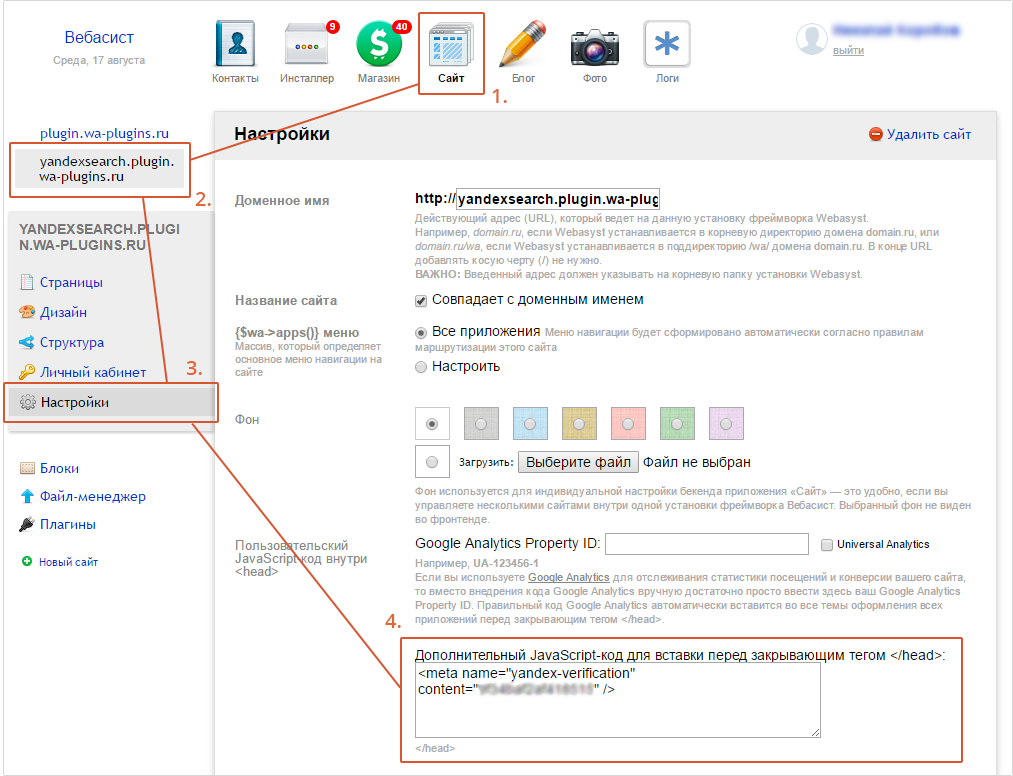
Task: Click the Вебасист title link
Action: (x=99, y=37)
